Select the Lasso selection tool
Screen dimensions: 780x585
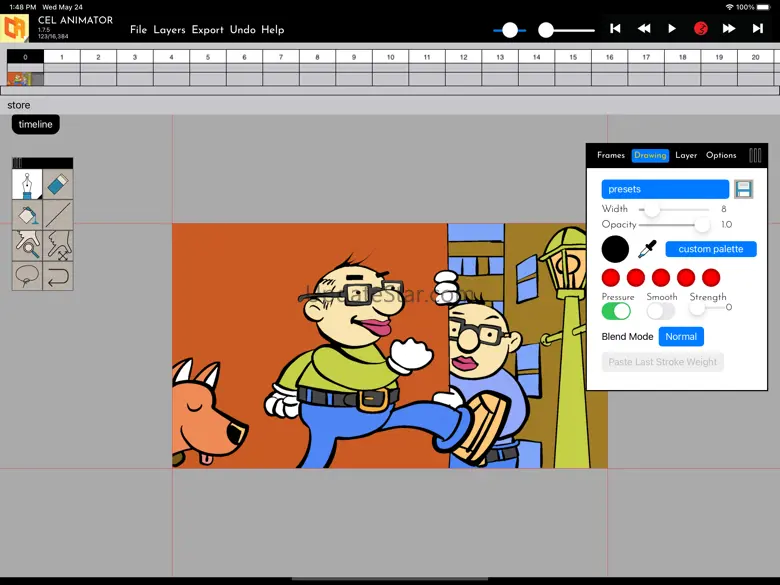tap(27, 275)
